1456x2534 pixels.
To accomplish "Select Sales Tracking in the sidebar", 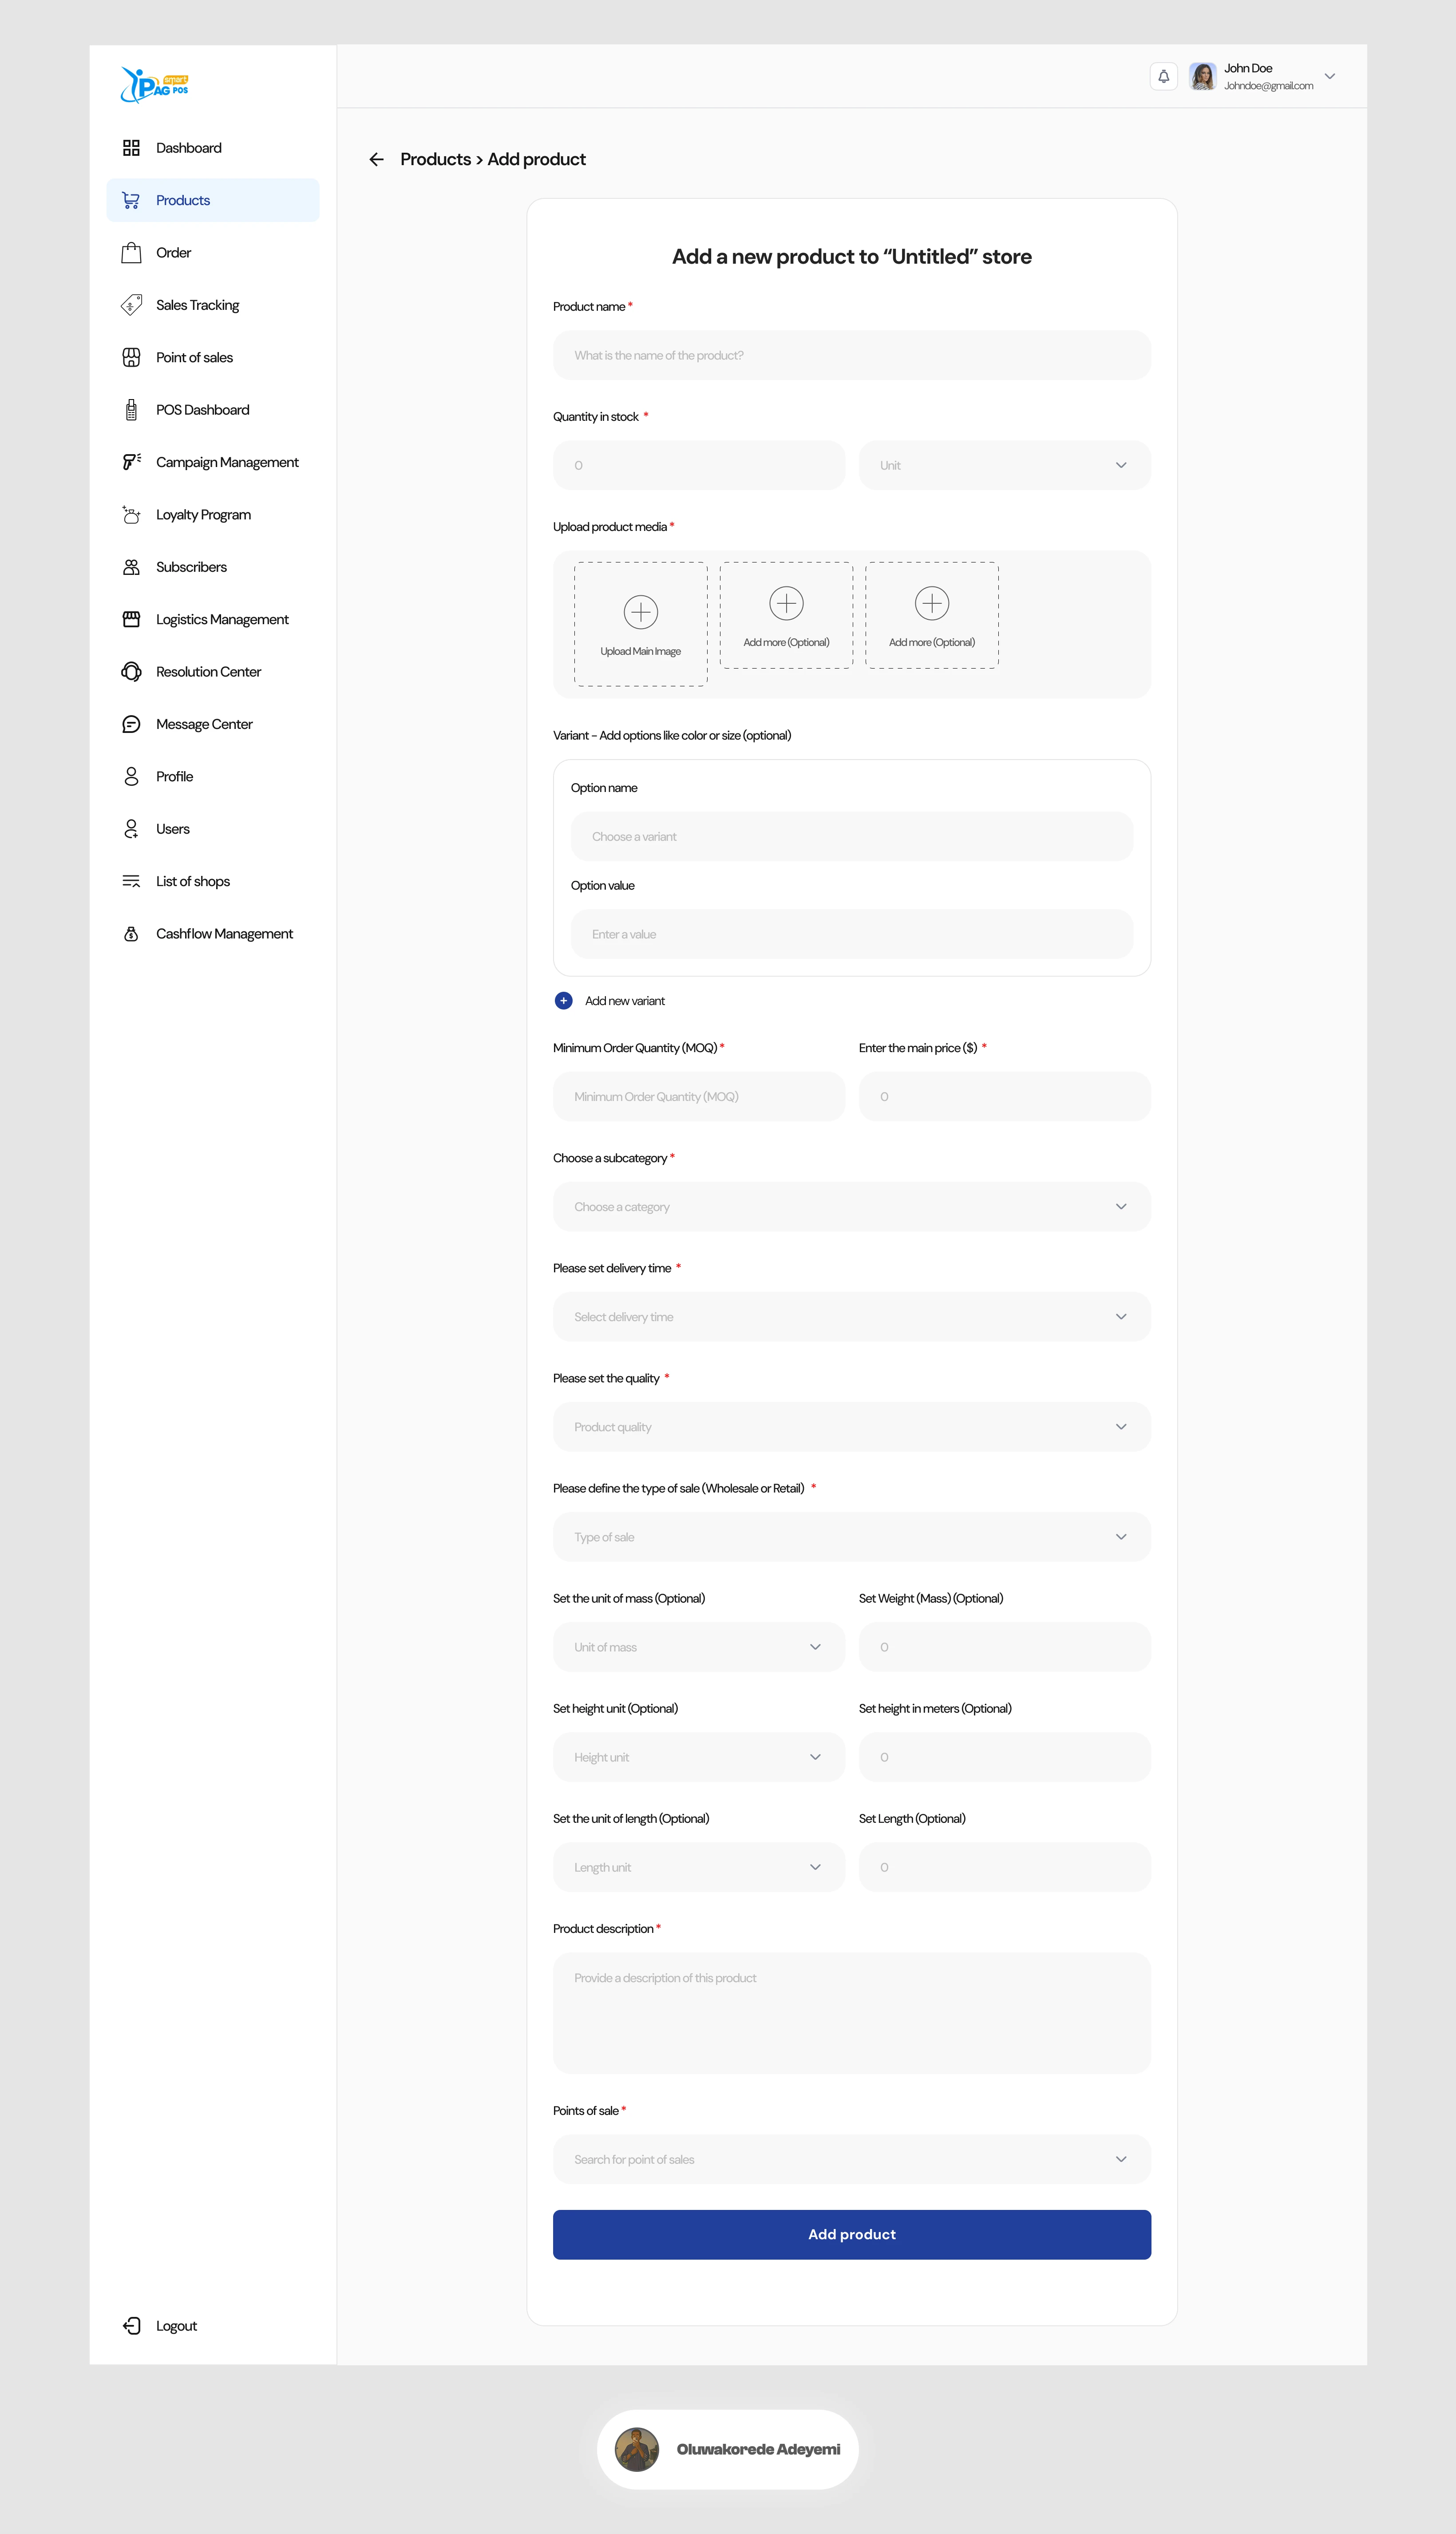I will [x=213, y=305].
